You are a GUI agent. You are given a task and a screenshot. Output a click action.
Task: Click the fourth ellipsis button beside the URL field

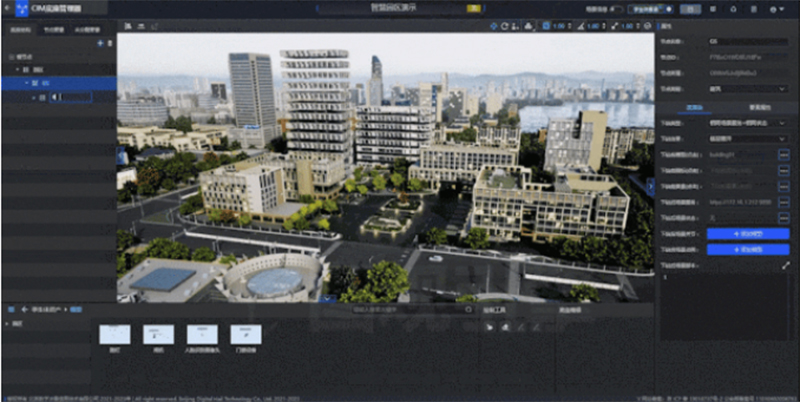click(x=784, y=202)
